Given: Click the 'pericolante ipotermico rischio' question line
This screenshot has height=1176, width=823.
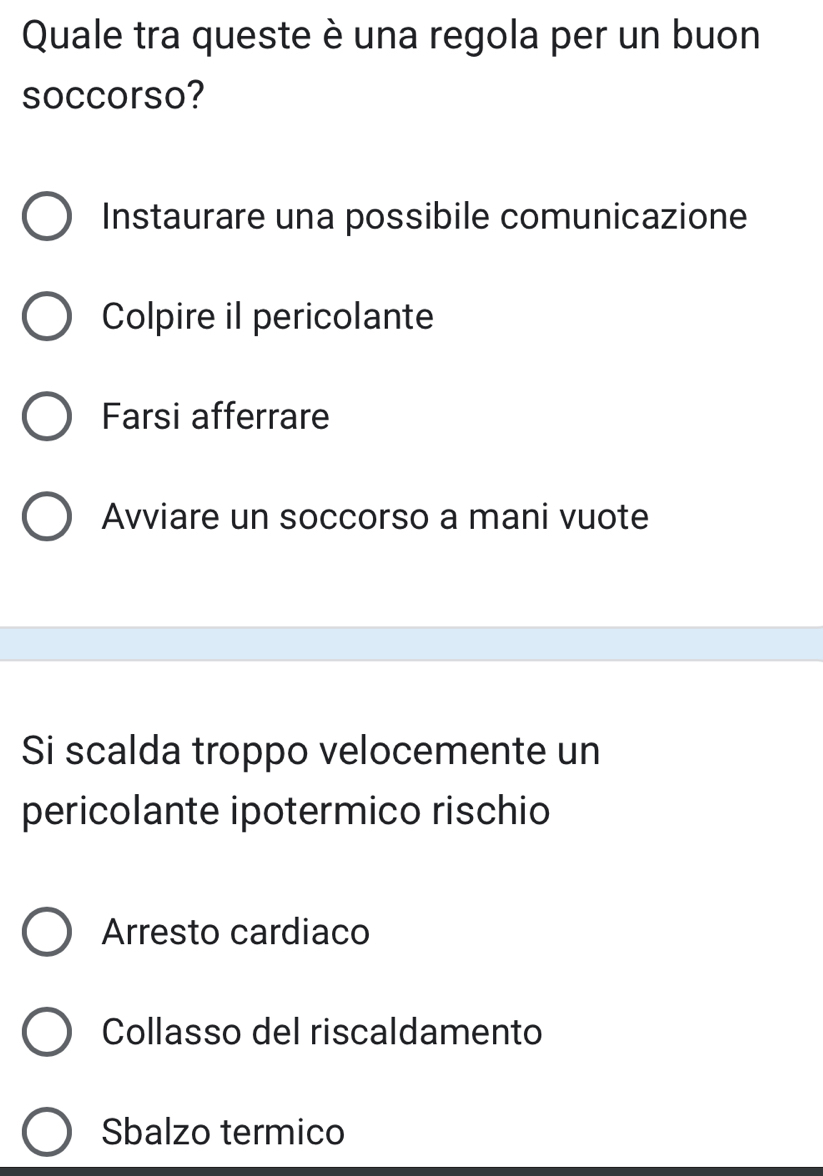Looking at the screenshot, I should click(285, 810).
